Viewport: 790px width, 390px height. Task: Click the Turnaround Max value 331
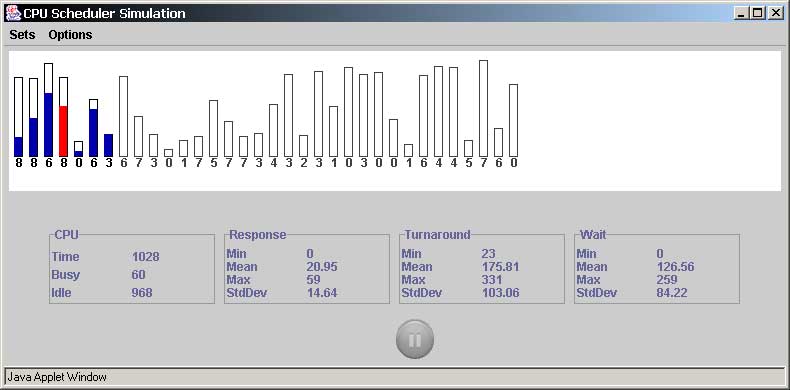tap(492, 280)
